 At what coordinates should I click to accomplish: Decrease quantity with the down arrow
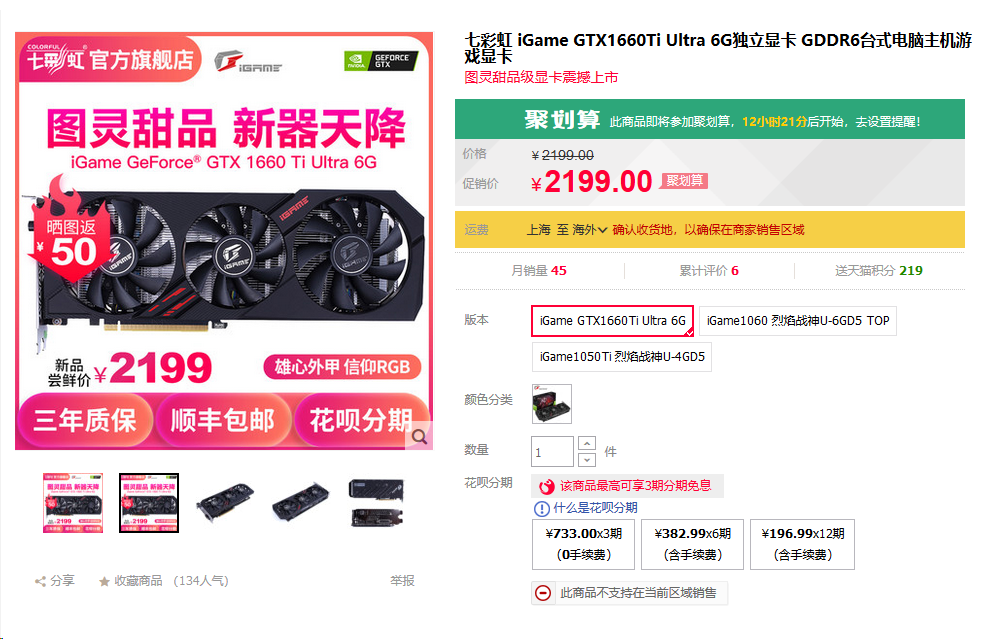click(587, 459)
